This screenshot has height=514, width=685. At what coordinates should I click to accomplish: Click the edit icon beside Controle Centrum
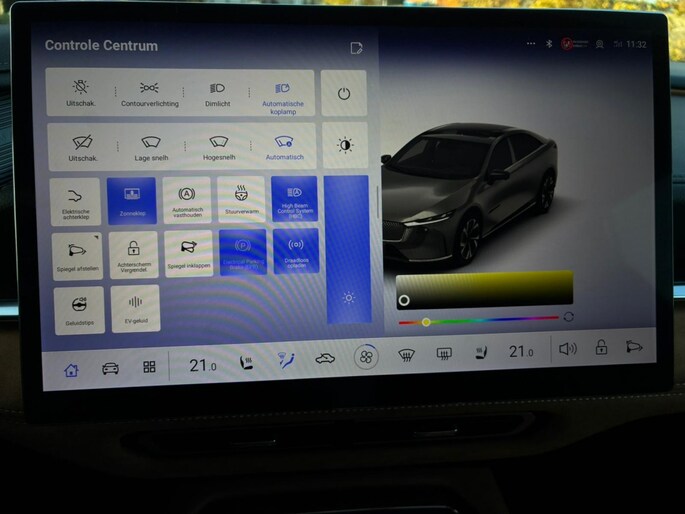(x=356, y=48)
